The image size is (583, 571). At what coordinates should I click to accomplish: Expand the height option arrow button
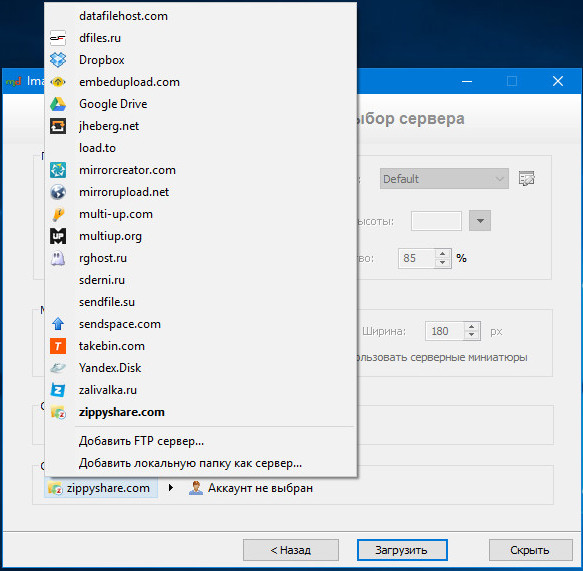click(x=480, y=221)
